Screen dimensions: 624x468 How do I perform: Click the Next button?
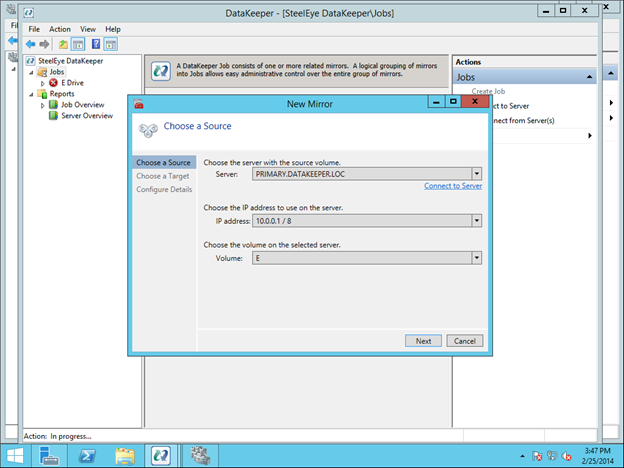coord(423,341)
